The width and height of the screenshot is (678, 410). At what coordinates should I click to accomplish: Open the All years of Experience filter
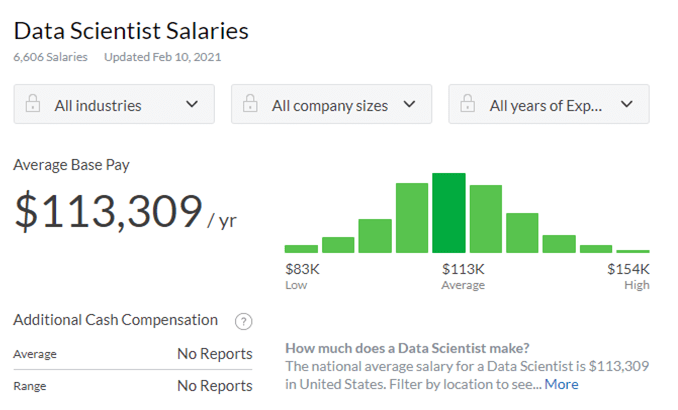(549, 105)
